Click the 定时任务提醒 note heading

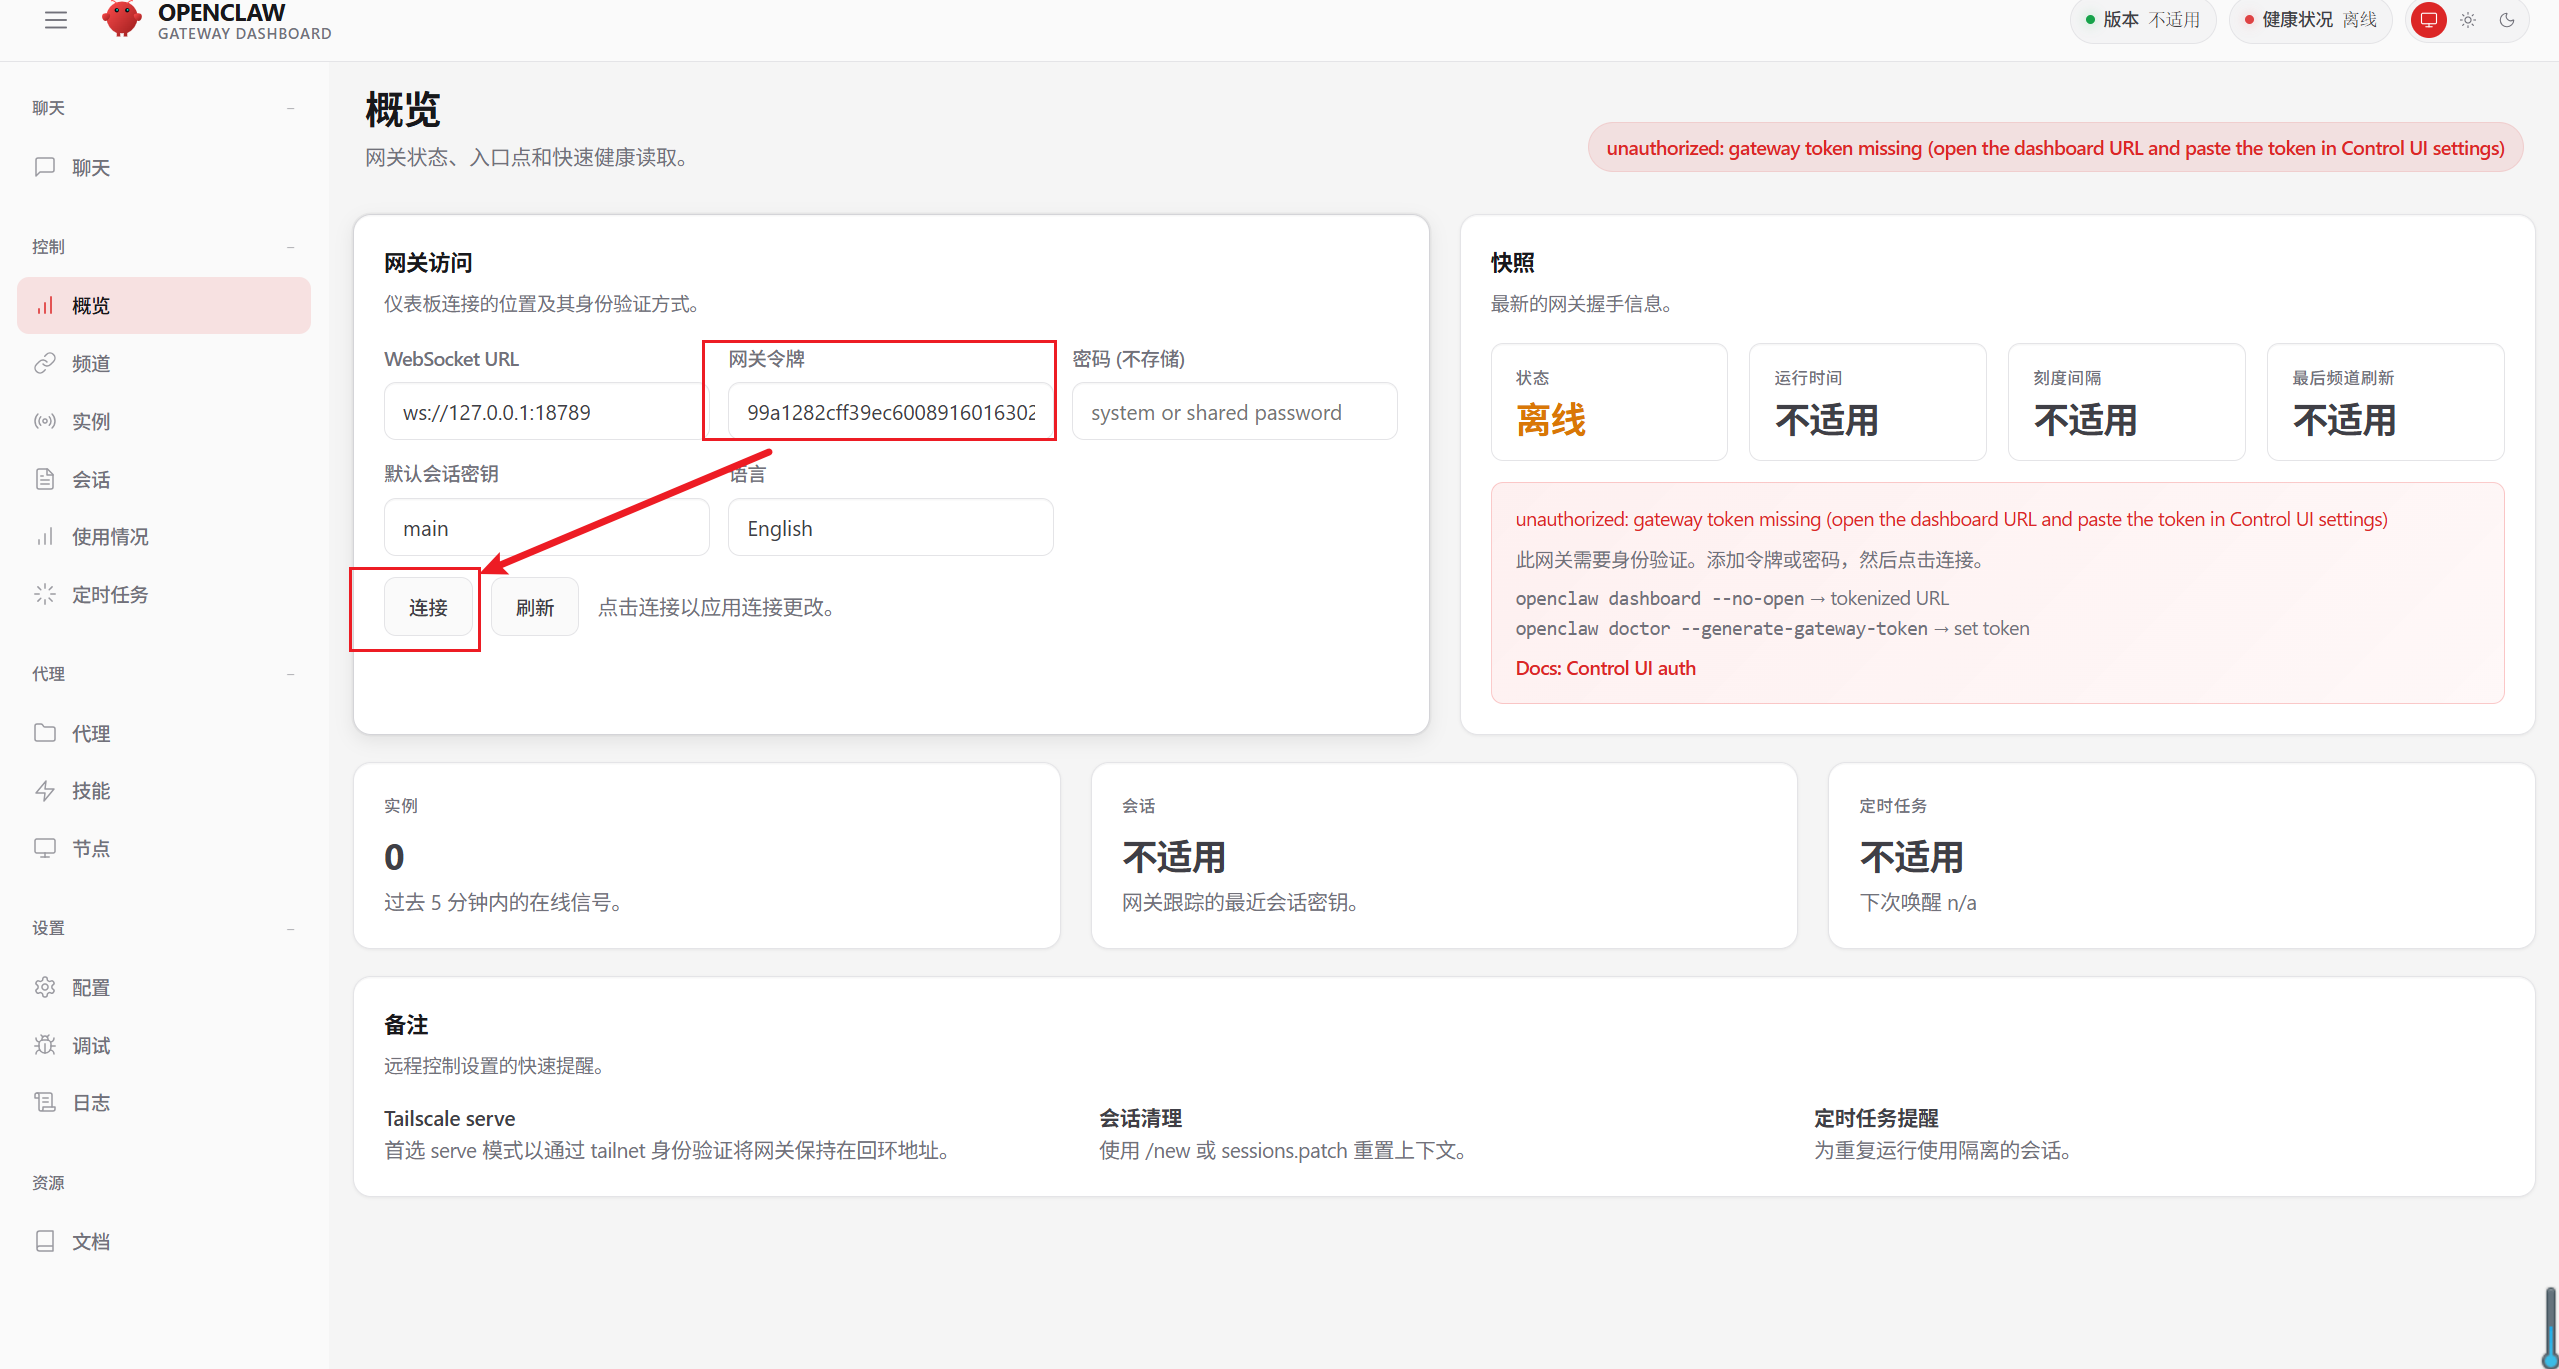click(x=1876, y=1118)
